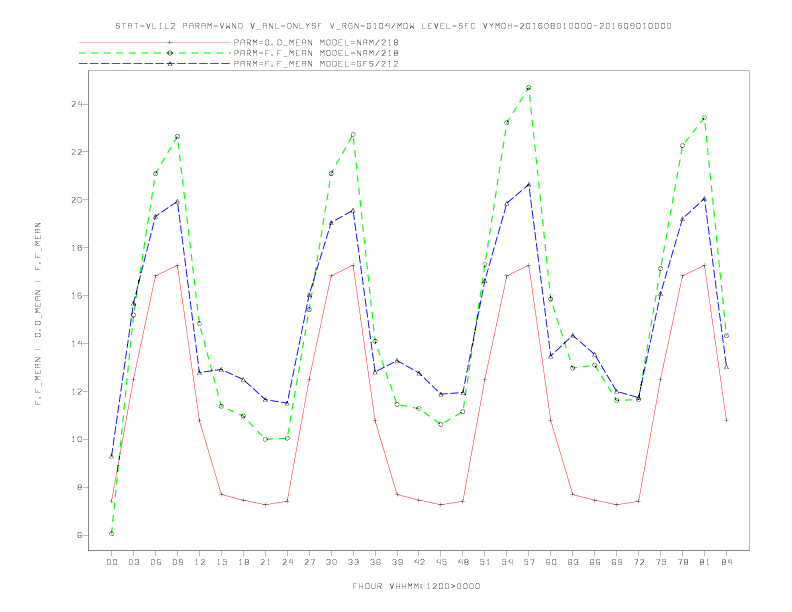This screenshot has width=792, height=612.
Task: Click the x-axis label FHOUR VHHMM:1200>0000
Action: click(x=416, y=586)
